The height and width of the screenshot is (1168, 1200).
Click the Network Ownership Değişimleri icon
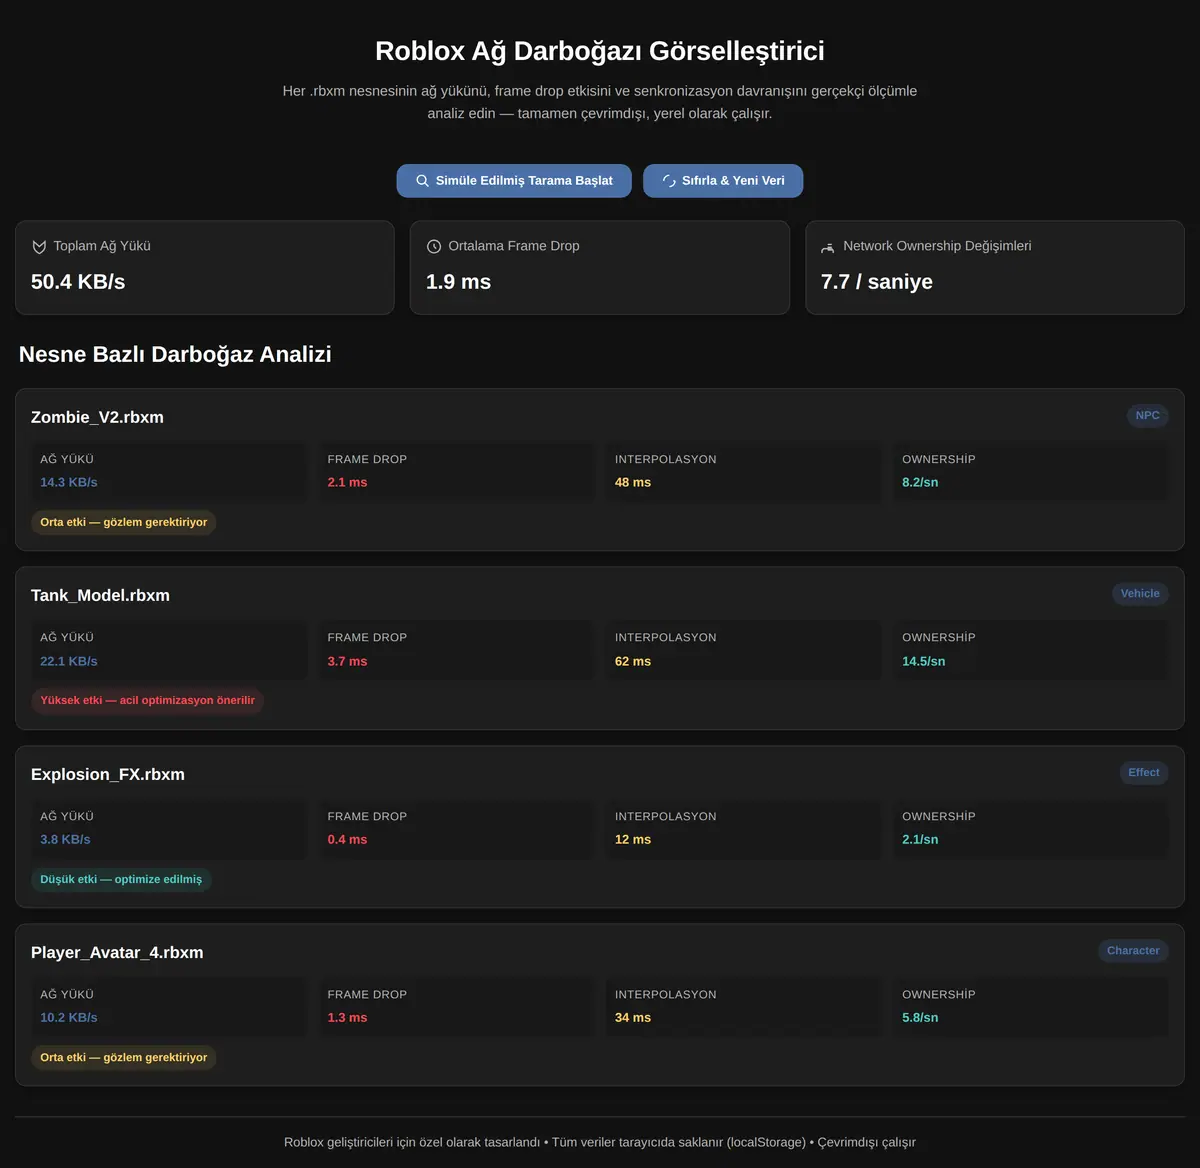click(828, 246)
